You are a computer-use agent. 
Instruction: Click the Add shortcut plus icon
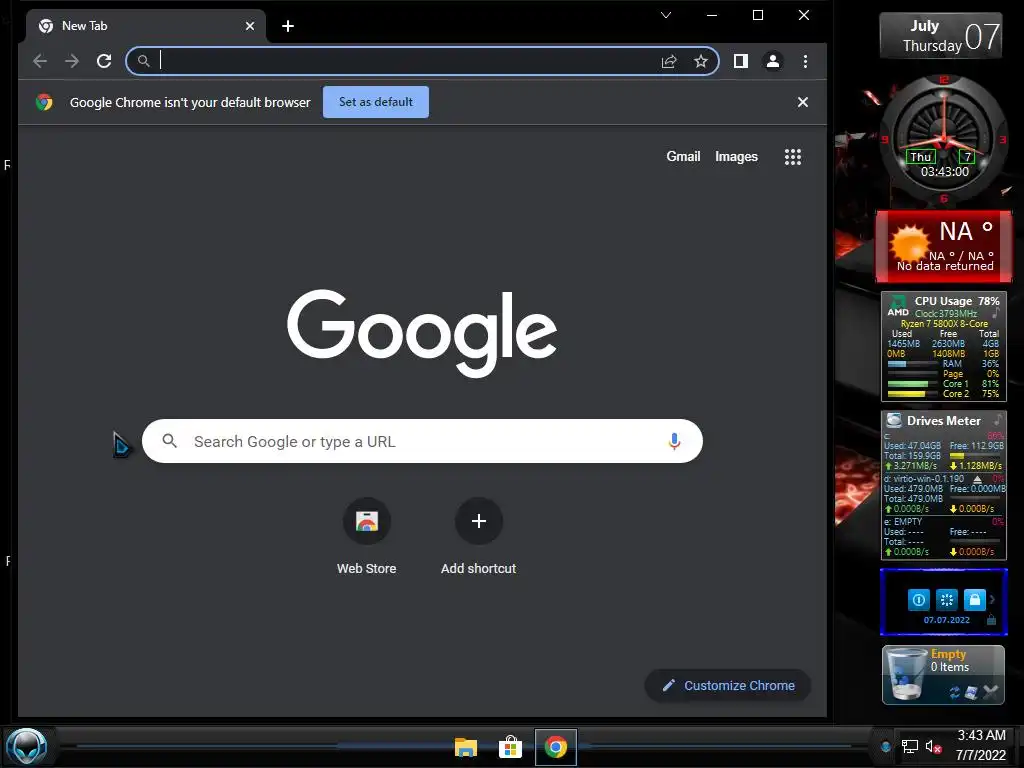click(x=479, y=521)
